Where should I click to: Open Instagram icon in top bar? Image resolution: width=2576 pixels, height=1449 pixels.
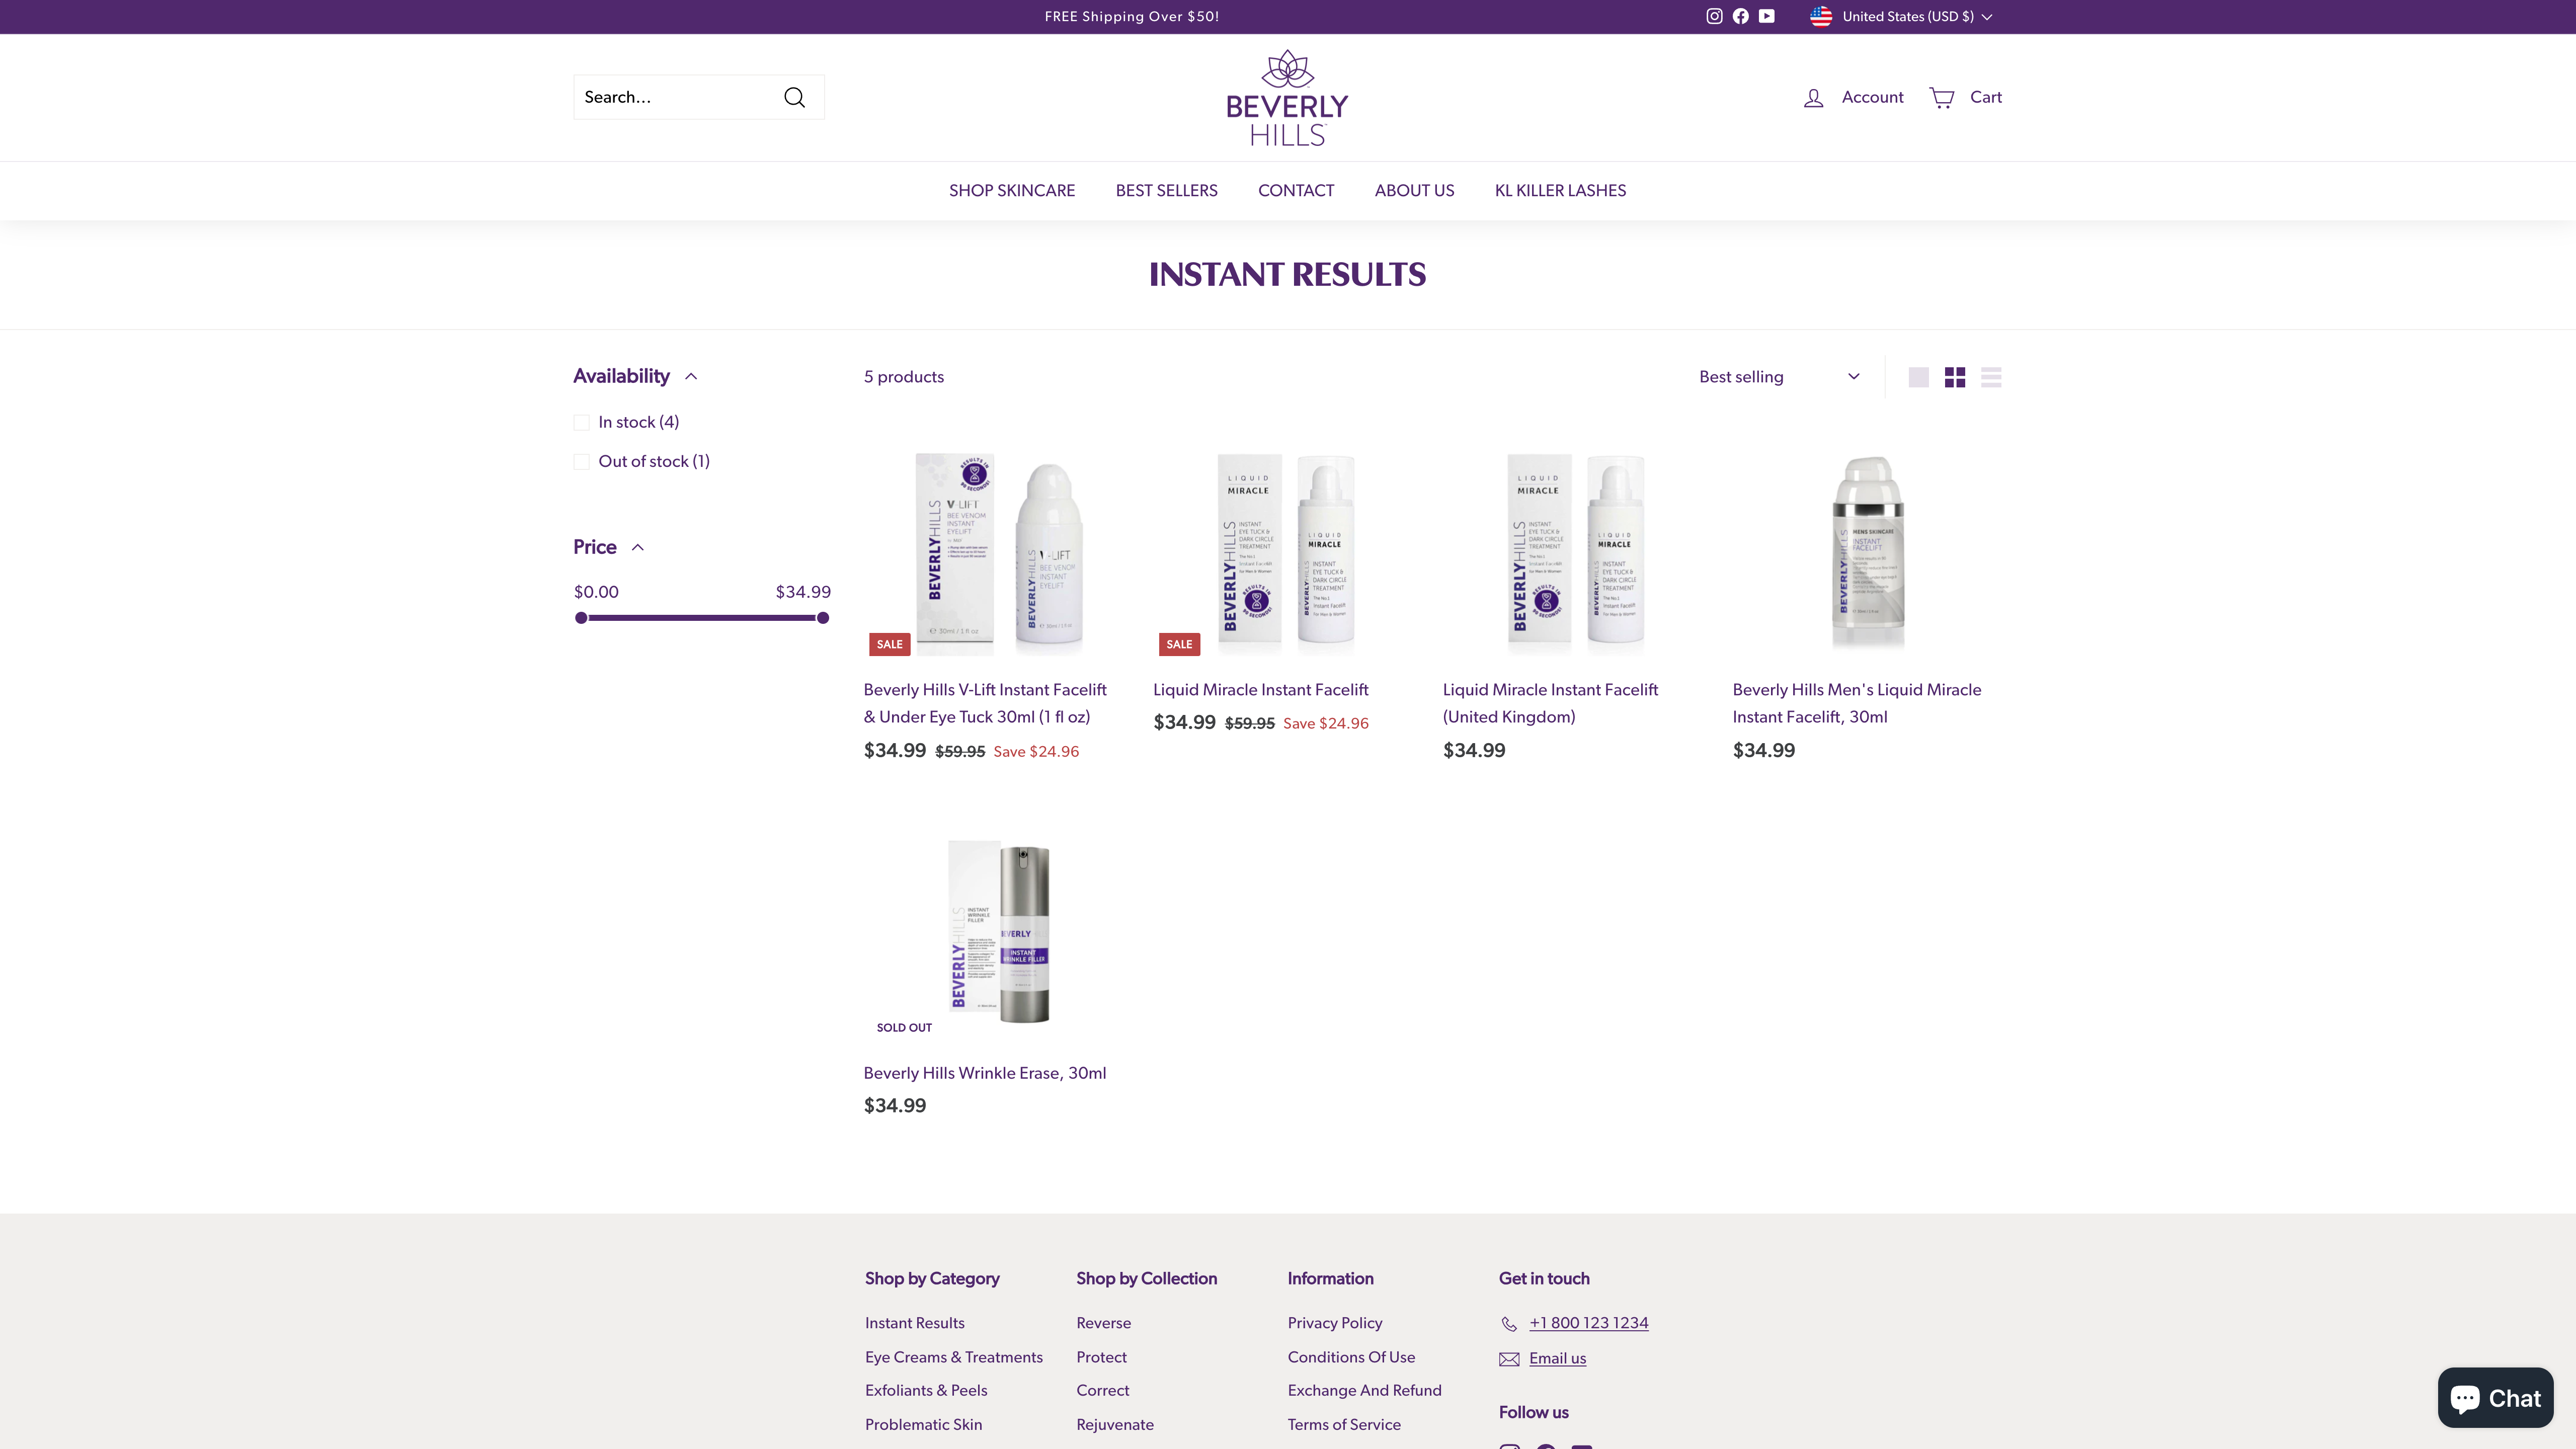pyautogui.click(x=1714, y=16)
